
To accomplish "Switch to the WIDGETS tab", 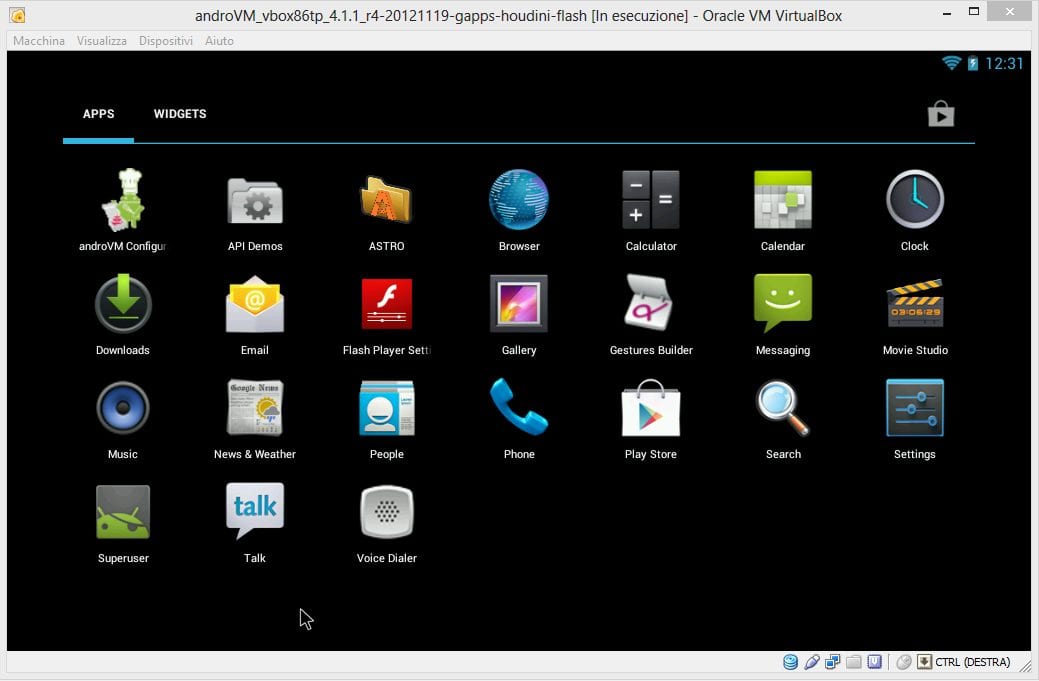I will point(180,114).
